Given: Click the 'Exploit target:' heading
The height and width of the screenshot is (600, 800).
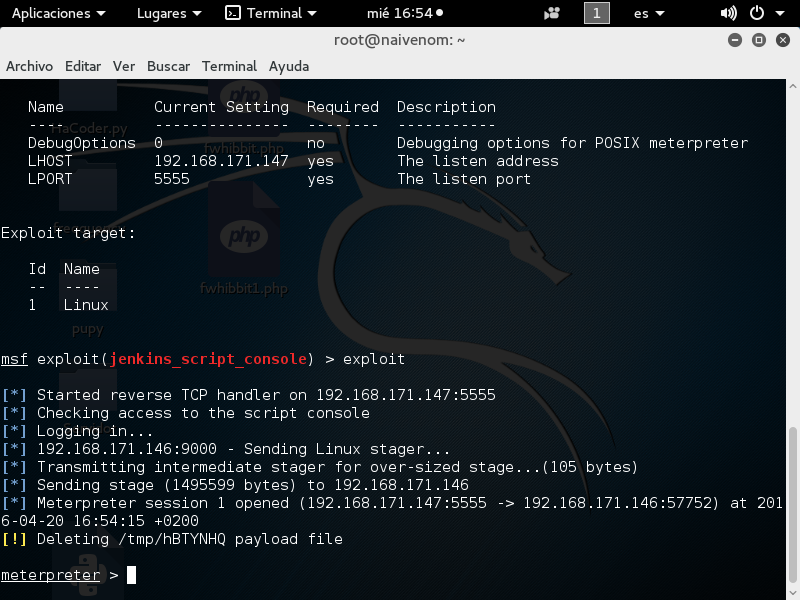Looking at the screenshot, I should (68, 233).
